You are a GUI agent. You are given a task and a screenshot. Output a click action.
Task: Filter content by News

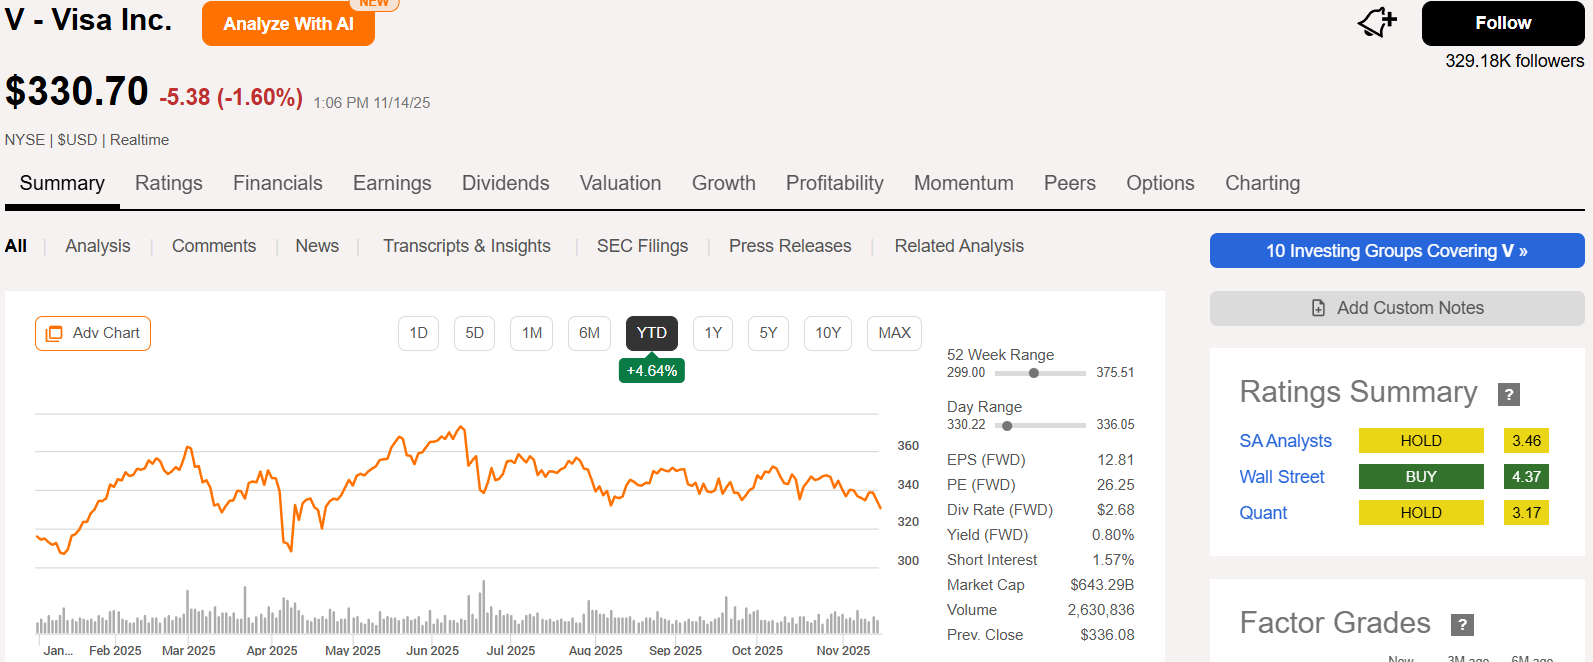click(x=317, y=246)
